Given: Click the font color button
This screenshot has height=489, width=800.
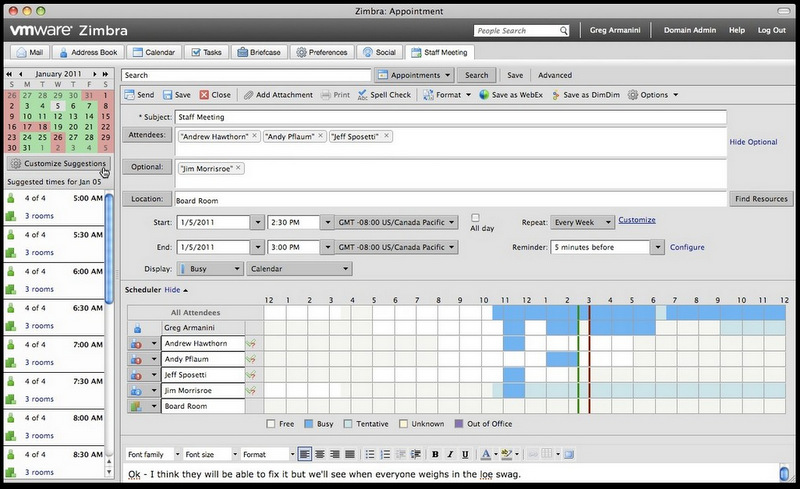Looking at the screenshot, I should pyautogui.click(x=485, y=454).
